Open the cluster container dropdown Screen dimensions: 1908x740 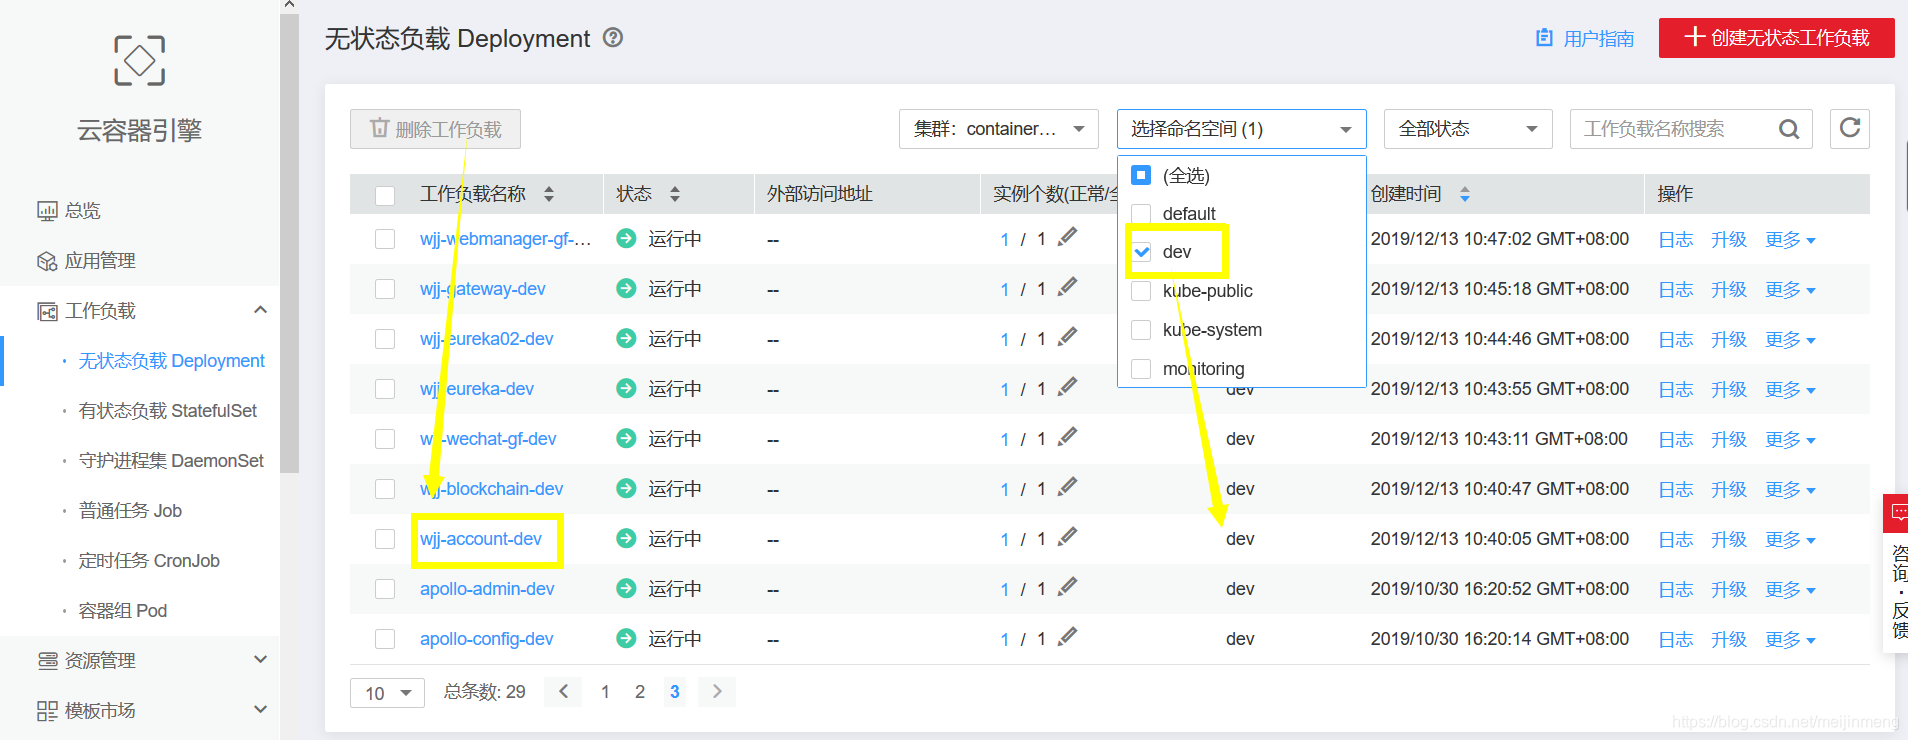click(x=998, y=129)
